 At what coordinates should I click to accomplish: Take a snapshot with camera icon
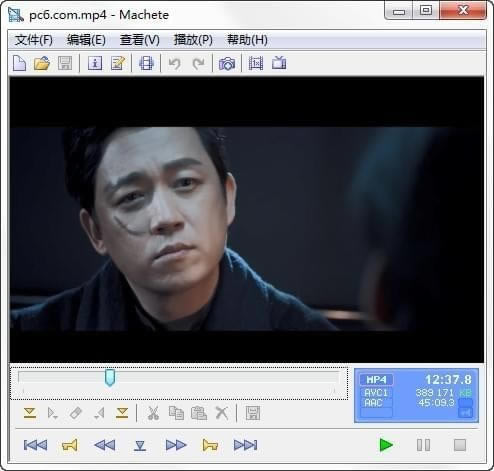click(x=227, y=63)
